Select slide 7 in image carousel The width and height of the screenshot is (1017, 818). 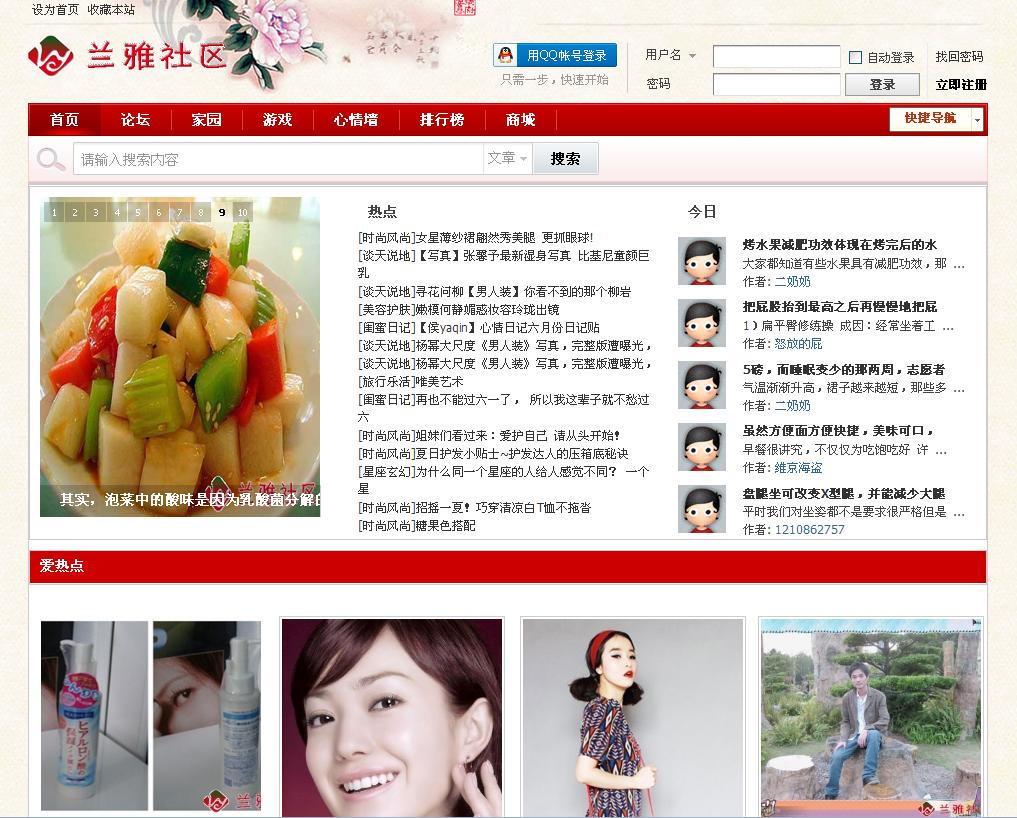[x=180, y=212]
